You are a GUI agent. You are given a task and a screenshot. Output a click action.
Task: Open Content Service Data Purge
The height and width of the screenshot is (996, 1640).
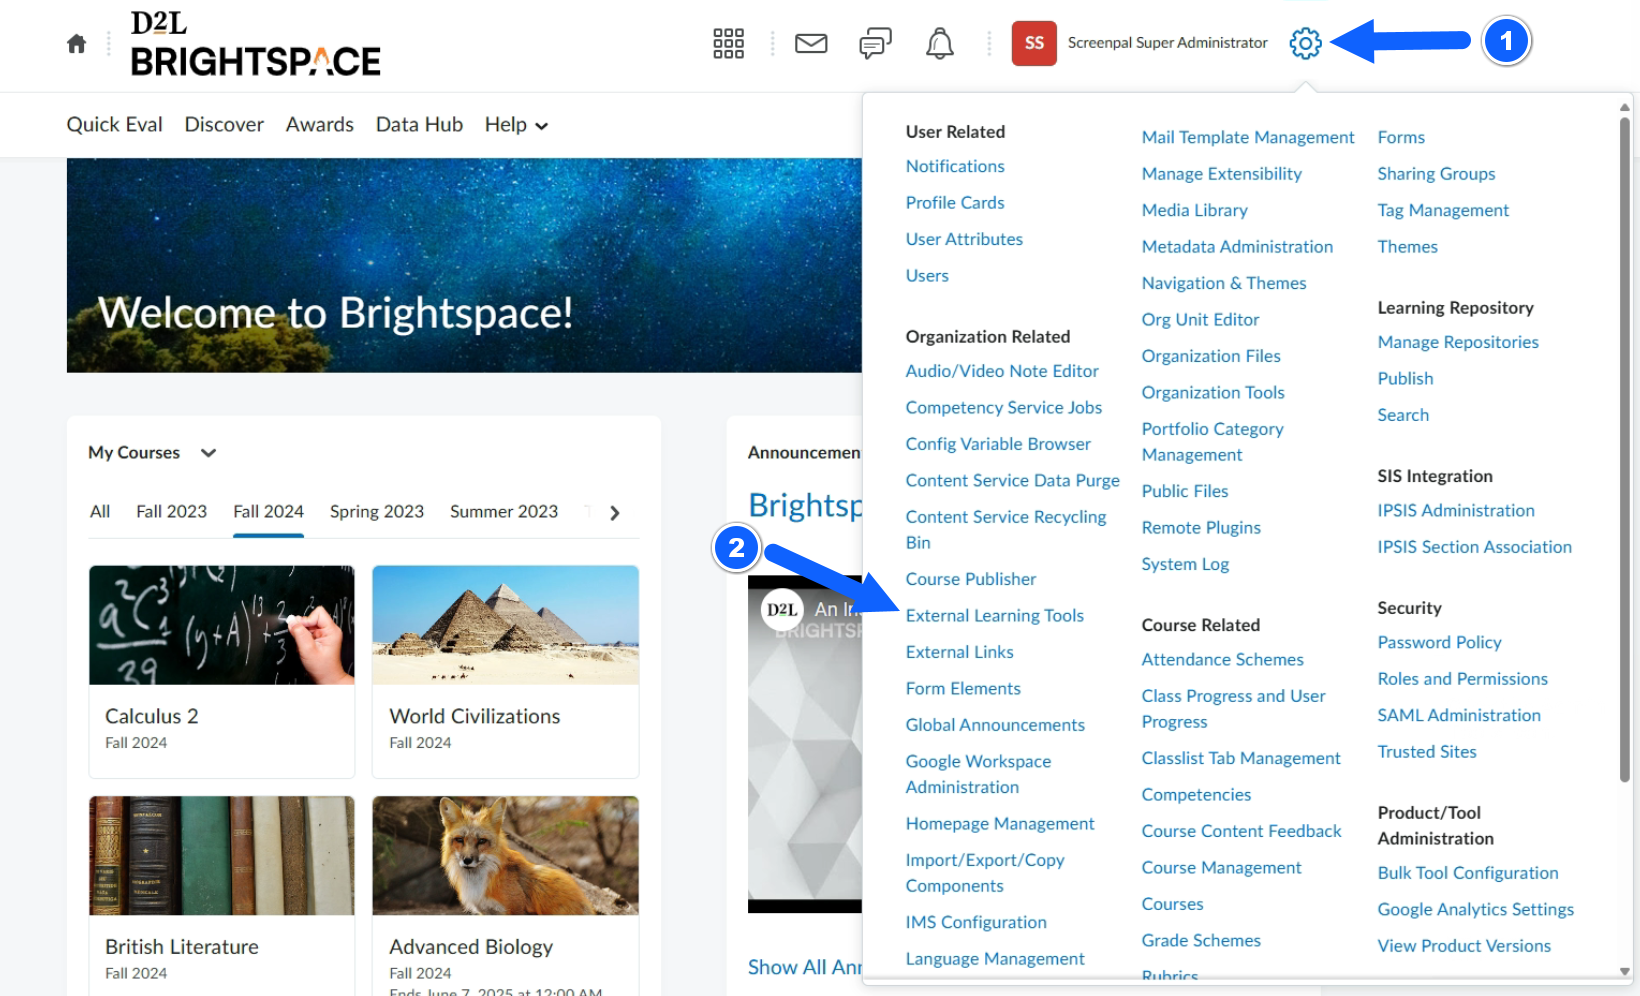coord(1012,481)
